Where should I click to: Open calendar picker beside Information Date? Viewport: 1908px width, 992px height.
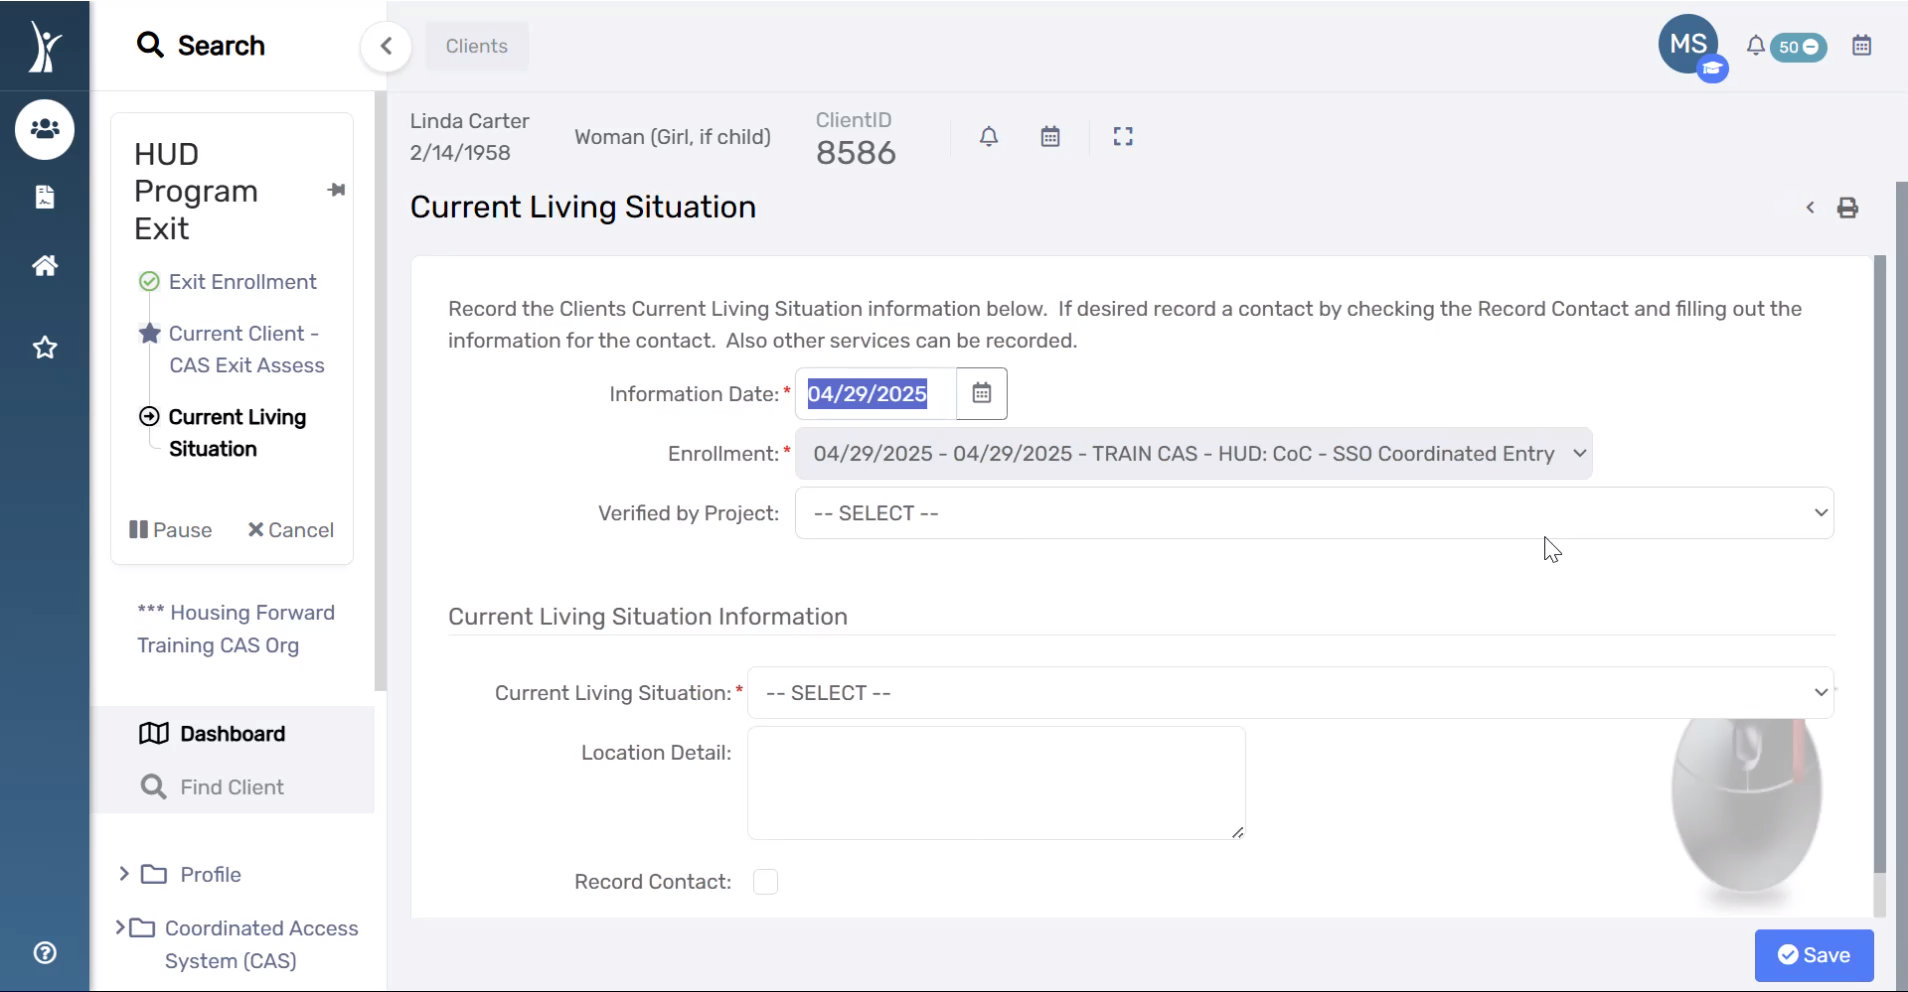[981, 394]
